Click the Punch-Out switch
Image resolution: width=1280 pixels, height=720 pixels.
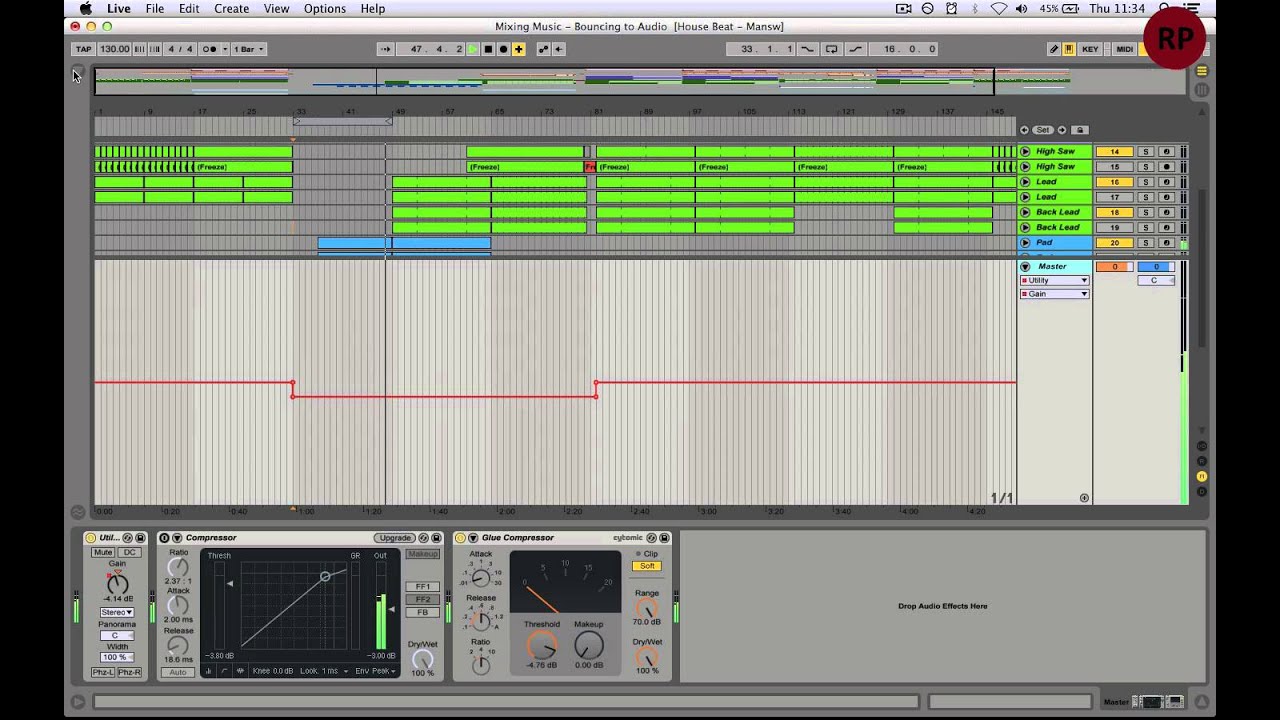click(x=855, y=49)
